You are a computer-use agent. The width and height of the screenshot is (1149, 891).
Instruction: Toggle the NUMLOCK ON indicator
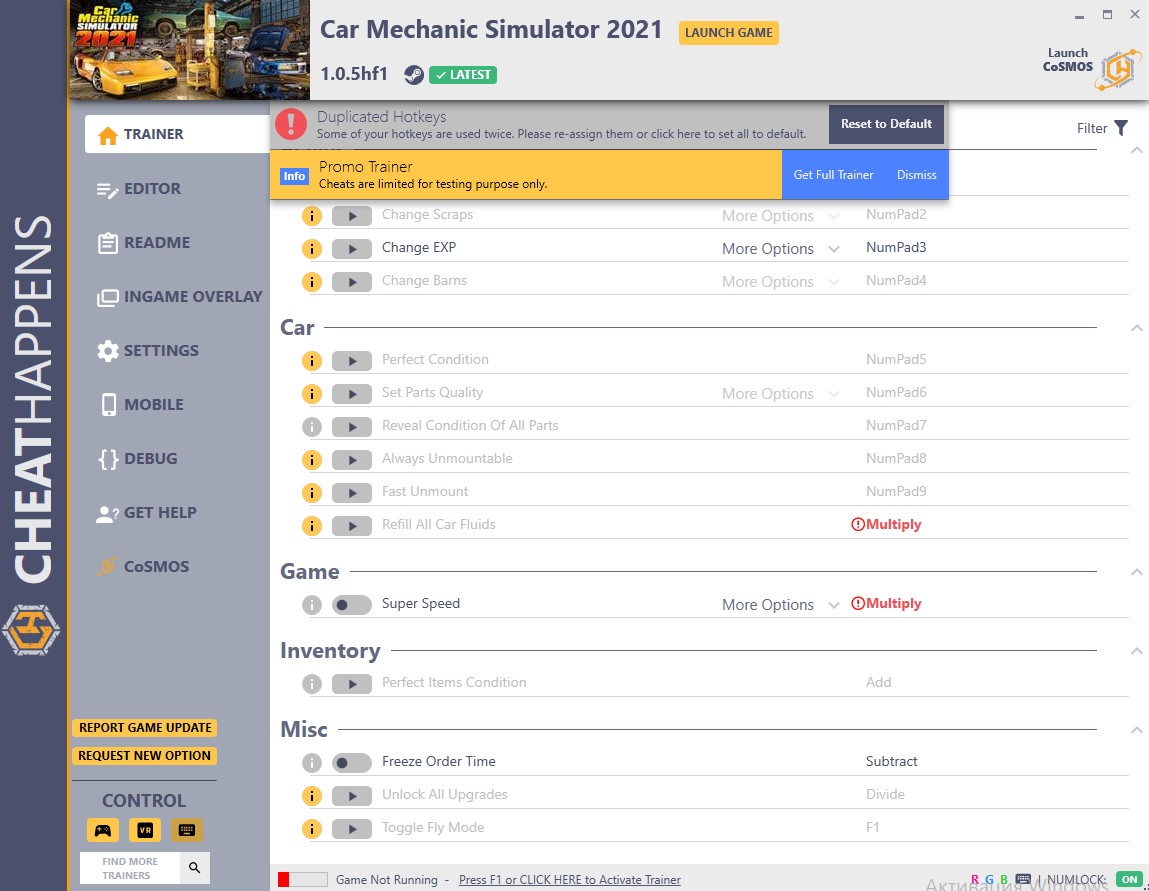(x=1129, y=879)
